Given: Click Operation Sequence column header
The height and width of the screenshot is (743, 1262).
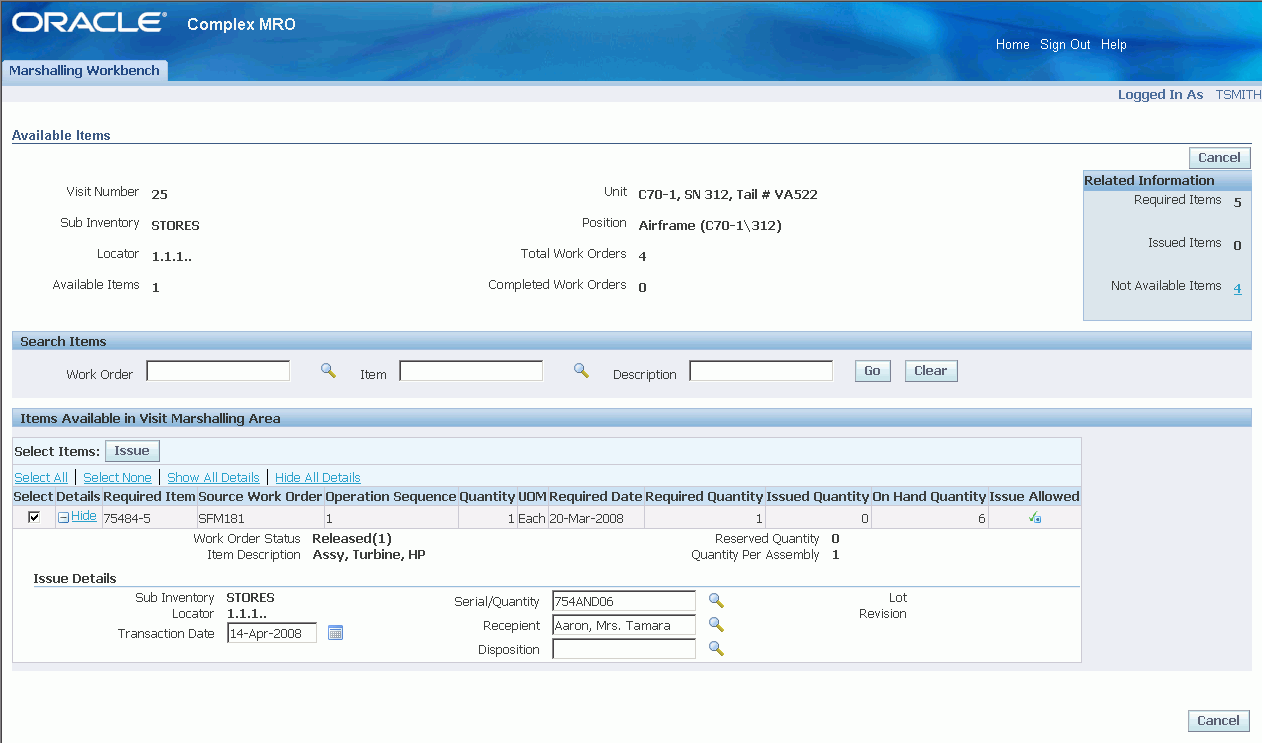Looking at the screenshot, I should point(391,496).
